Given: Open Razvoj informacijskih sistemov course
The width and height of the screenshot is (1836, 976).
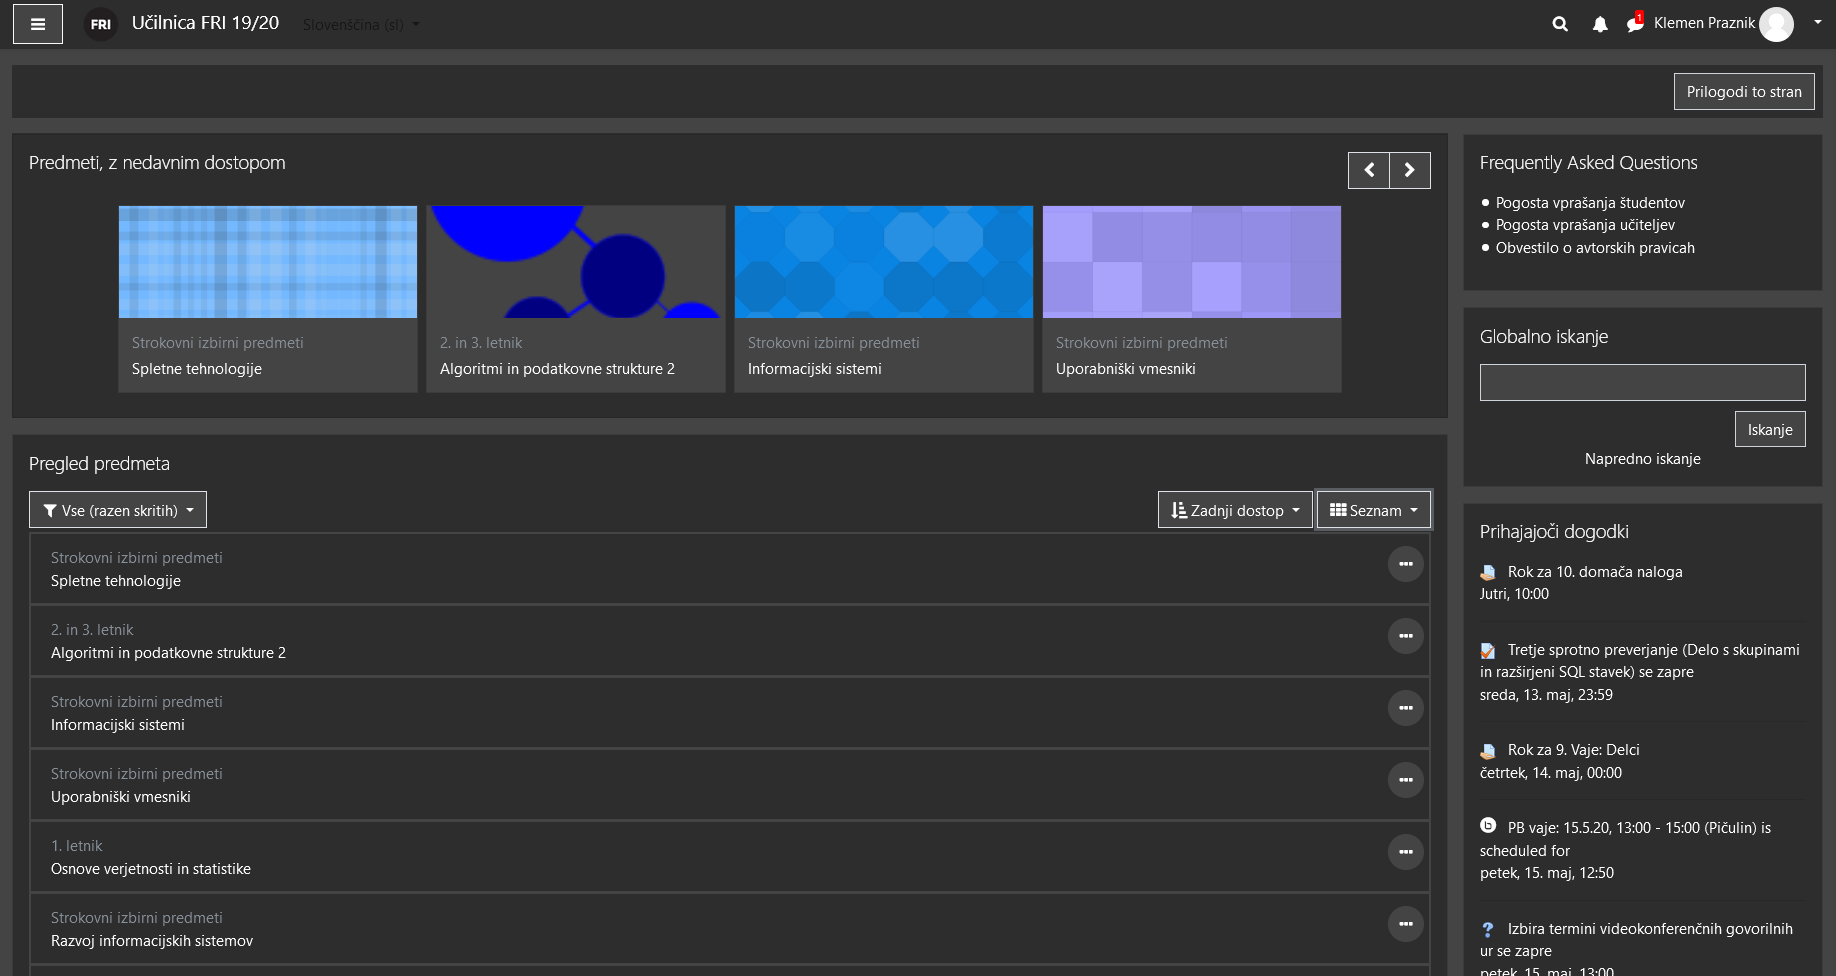Looking at the screenshot, I should coord(152,941).
